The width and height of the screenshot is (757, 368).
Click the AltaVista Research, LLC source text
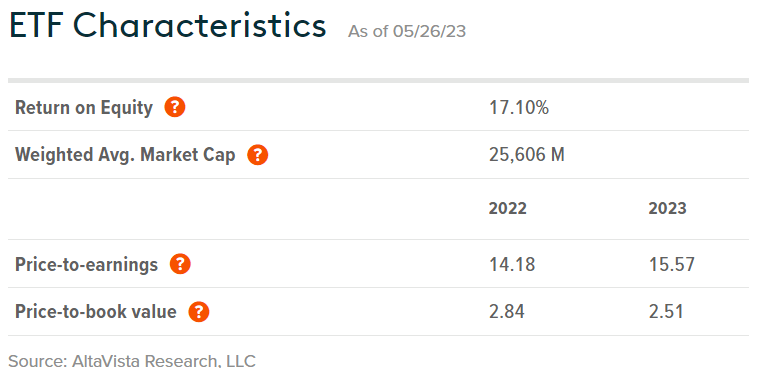pos(164,361)
